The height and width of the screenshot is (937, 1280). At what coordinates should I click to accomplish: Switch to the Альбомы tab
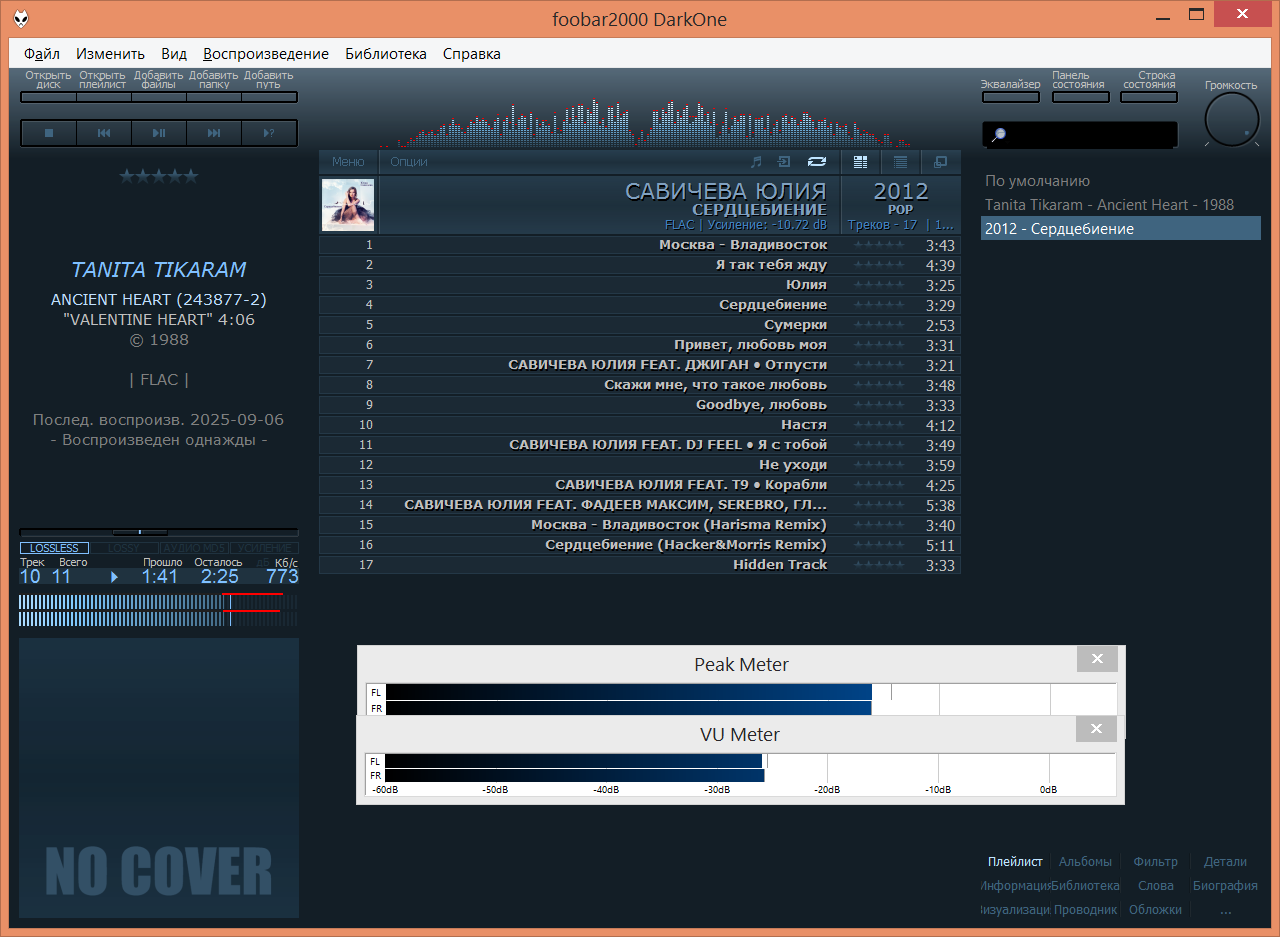[1085, 862]
